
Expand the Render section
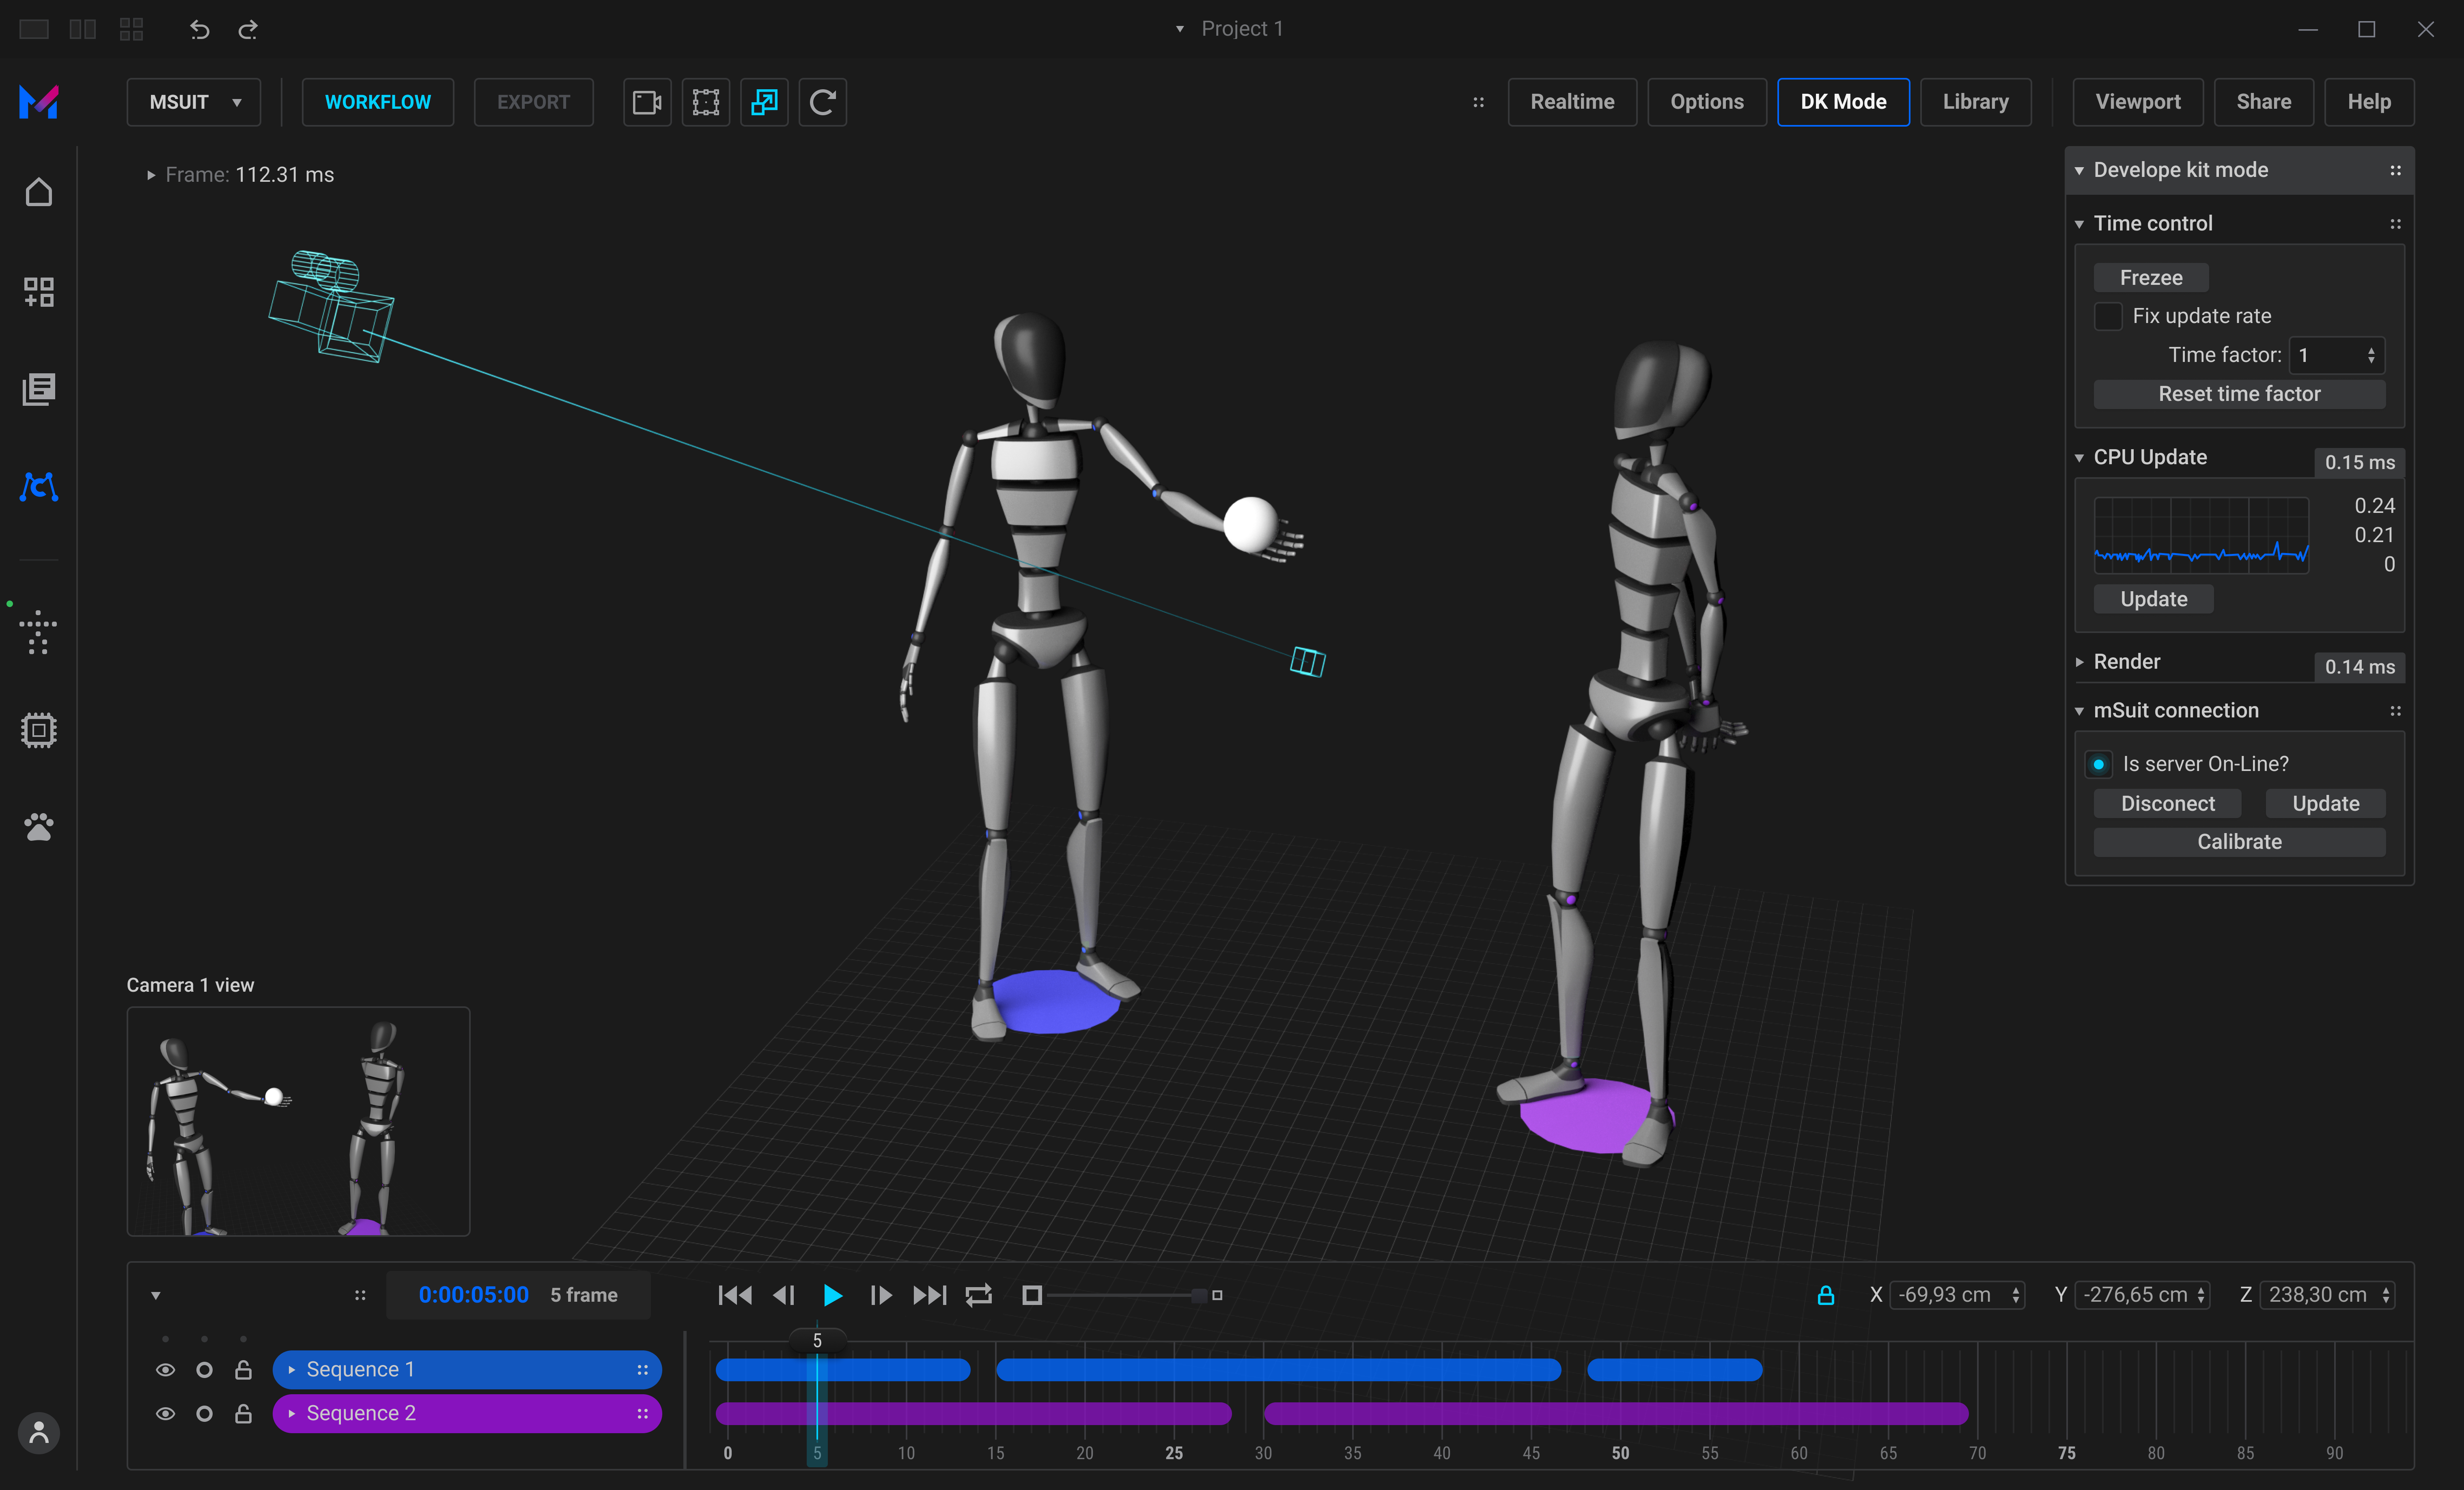coord(2080,662)
